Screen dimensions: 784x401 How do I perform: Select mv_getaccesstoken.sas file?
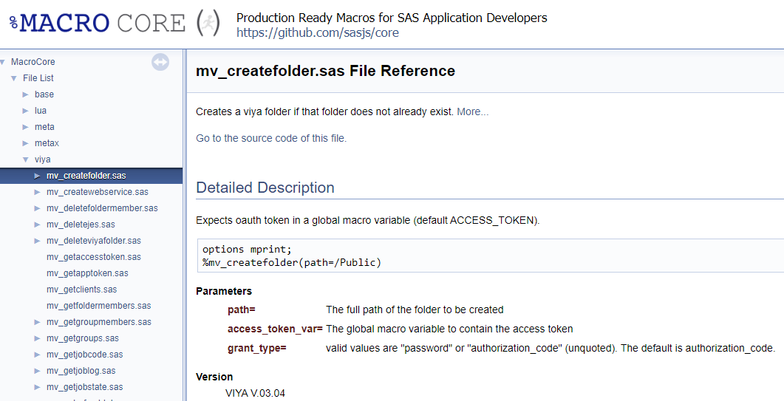click(94, 257)
